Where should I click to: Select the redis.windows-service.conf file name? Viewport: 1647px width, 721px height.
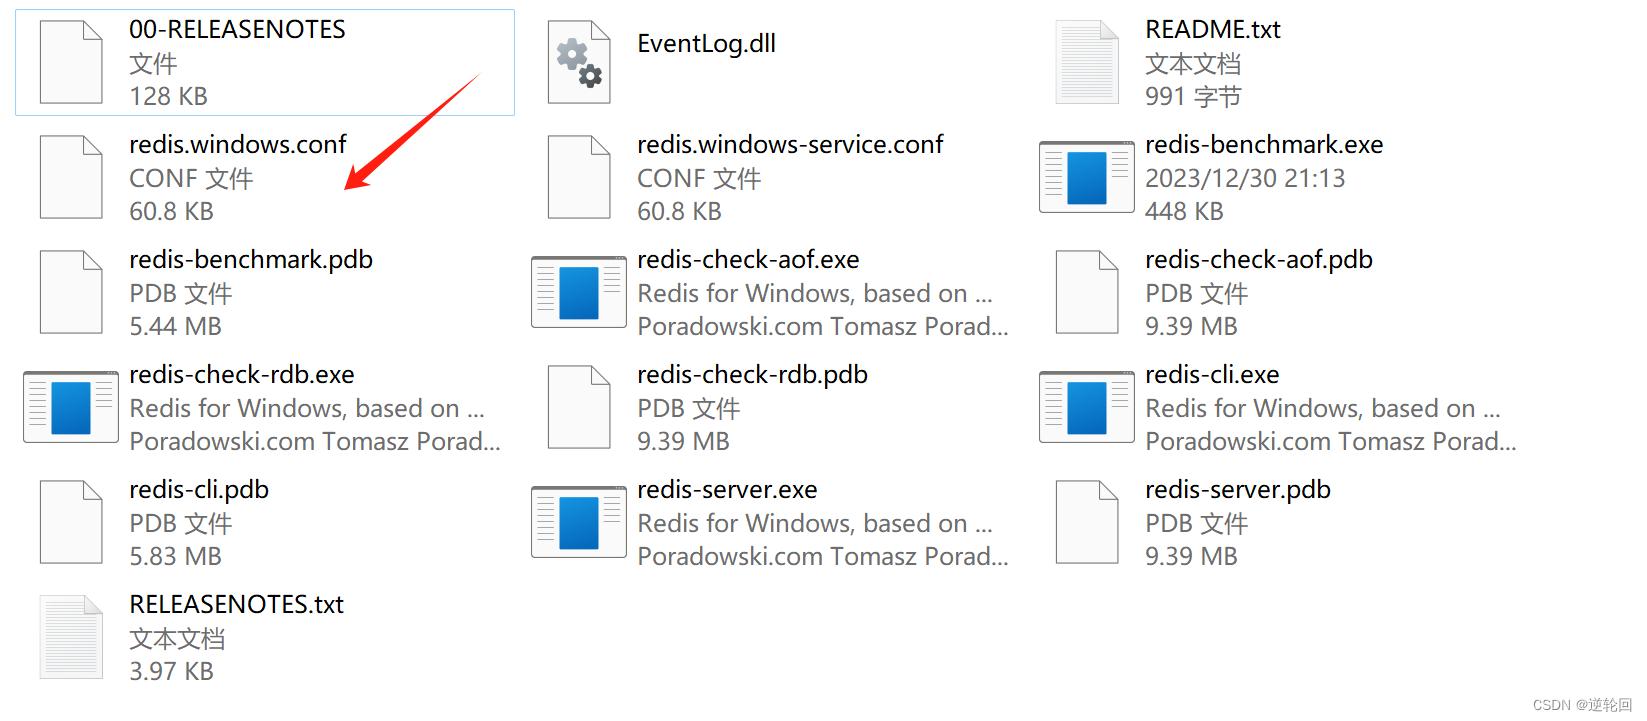pos(790,145)
